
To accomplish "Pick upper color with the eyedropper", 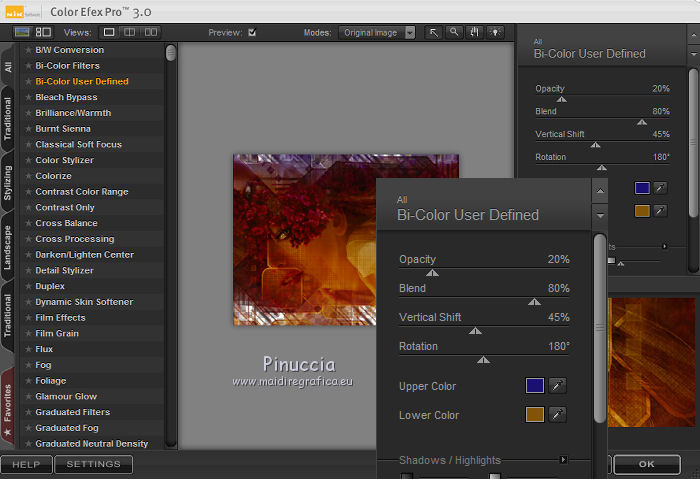I will click(558, 386).
